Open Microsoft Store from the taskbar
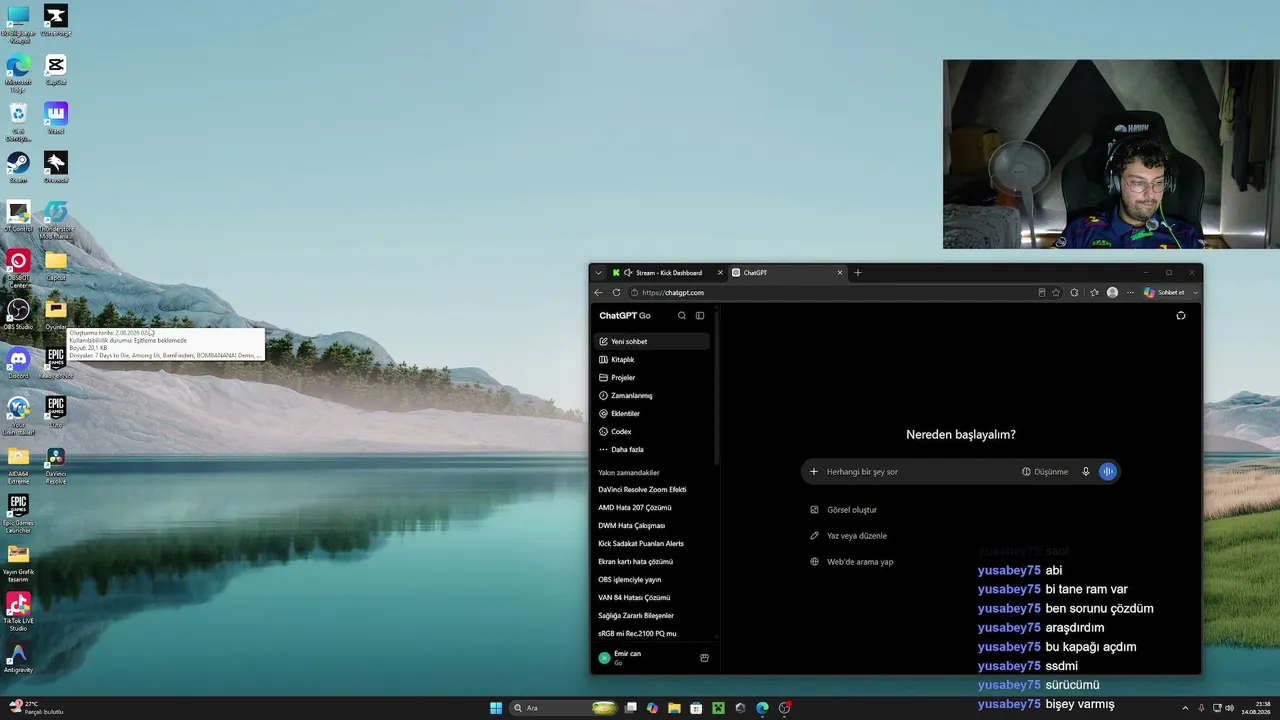This screenshot has height=720, width=1280. click(696, 708)
